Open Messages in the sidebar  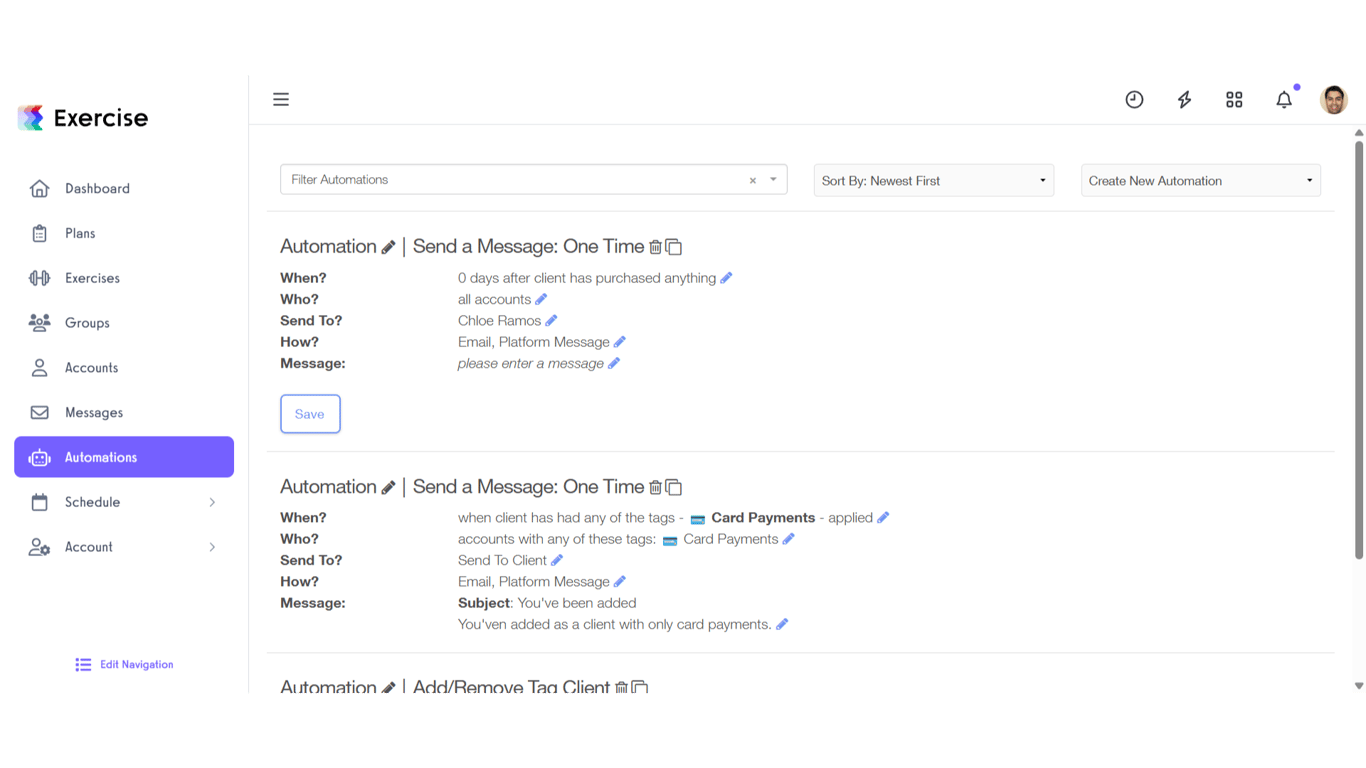tap(94, 412)
